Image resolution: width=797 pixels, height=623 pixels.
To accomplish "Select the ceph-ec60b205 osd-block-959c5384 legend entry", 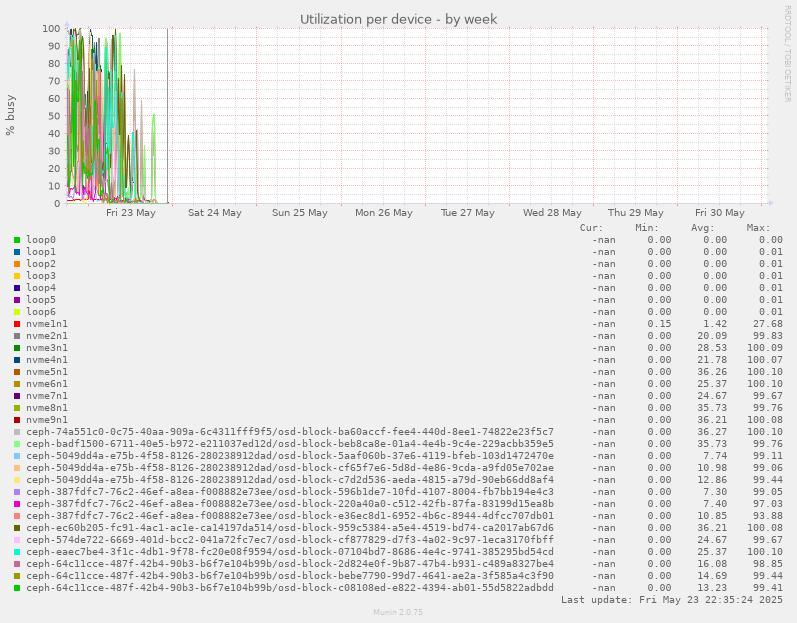I will tap(290, 528).
